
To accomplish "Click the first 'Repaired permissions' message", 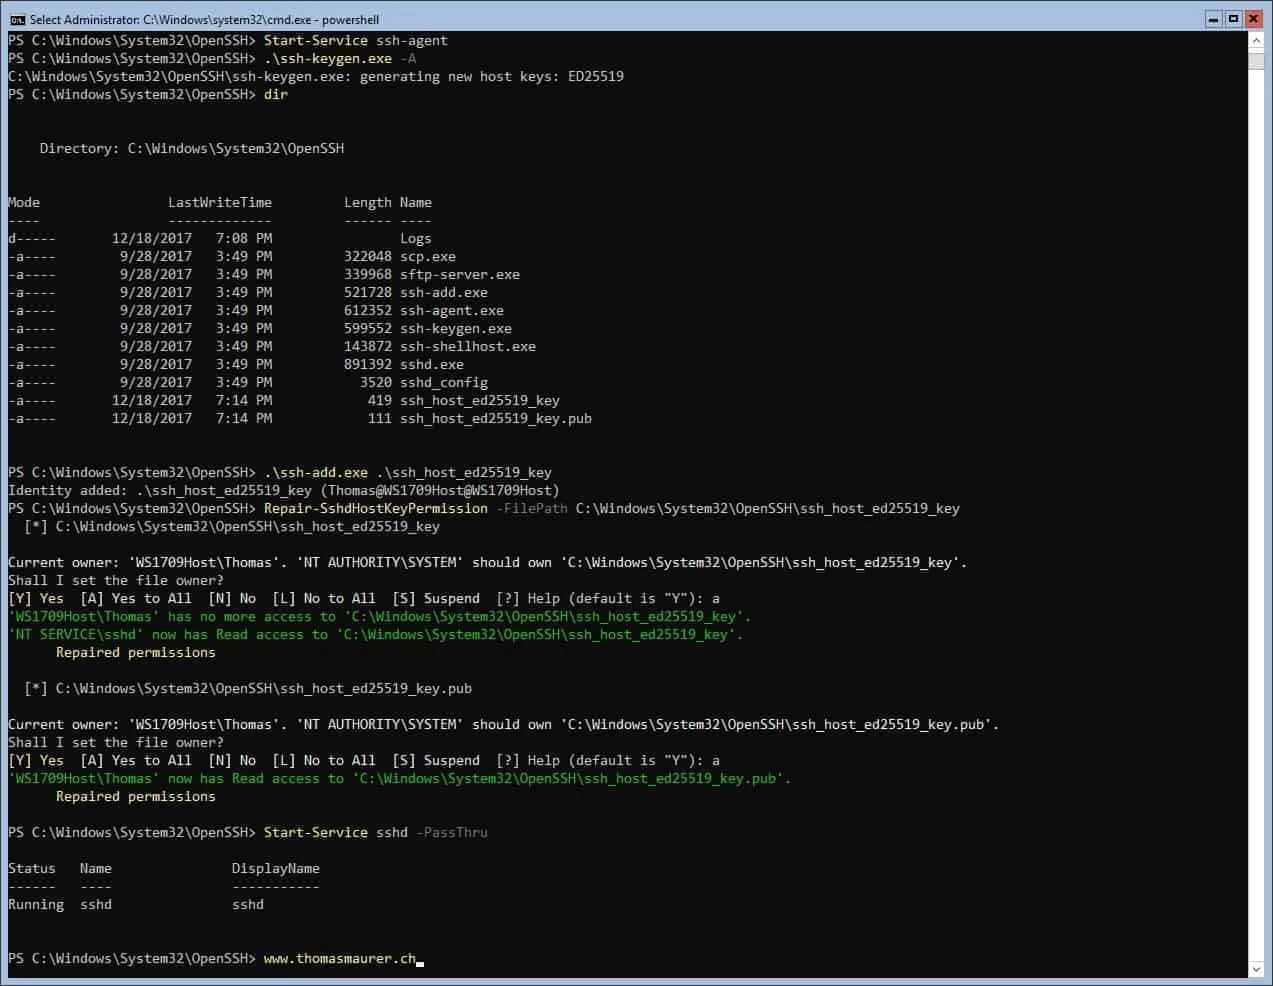I will point(136,653).
